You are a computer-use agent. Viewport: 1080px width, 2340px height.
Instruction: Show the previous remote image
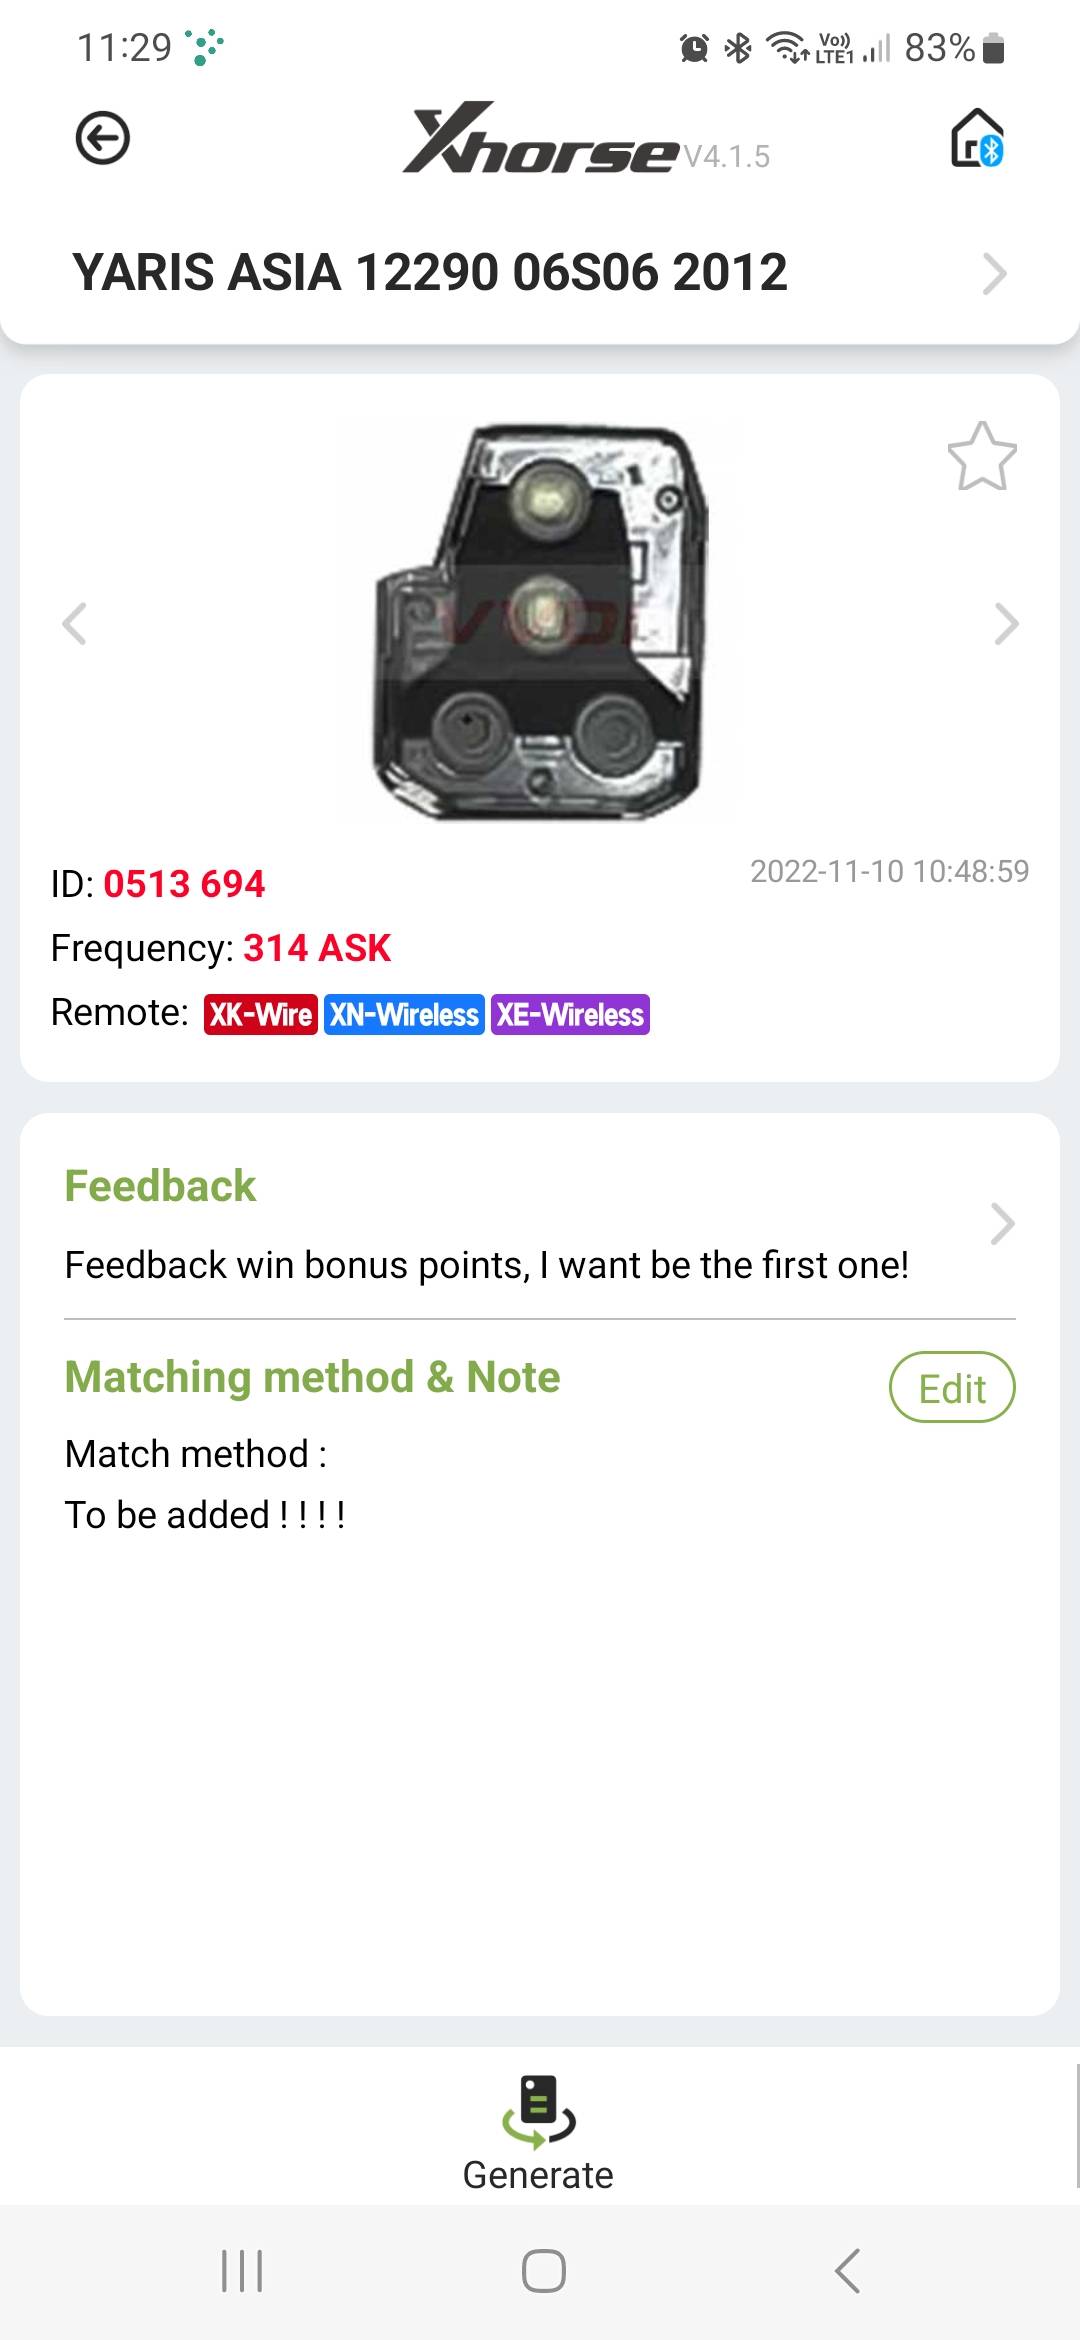[75, 624]
